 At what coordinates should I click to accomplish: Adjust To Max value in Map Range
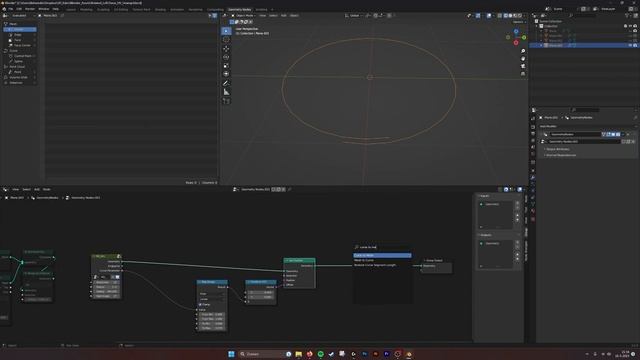tap(212, 328)
